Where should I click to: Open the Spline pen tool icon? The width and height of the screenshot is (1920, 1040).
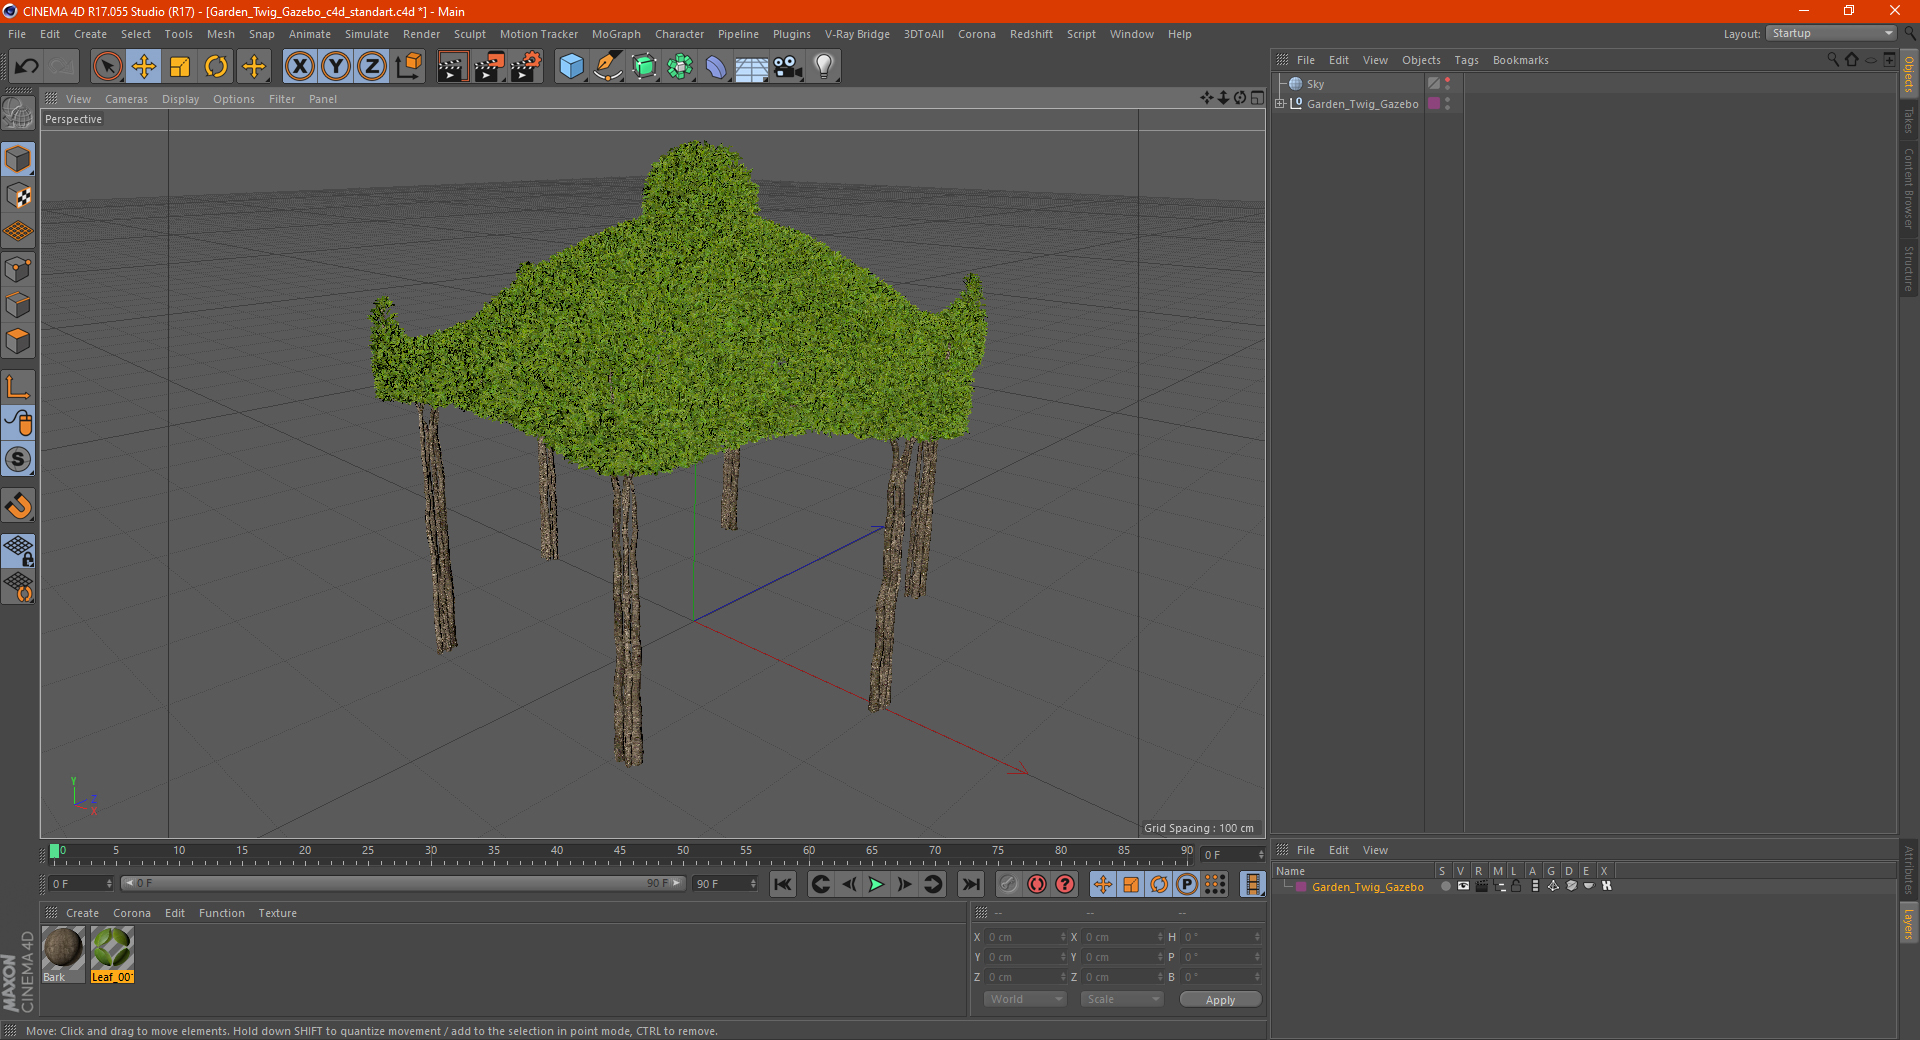point(607,67)
